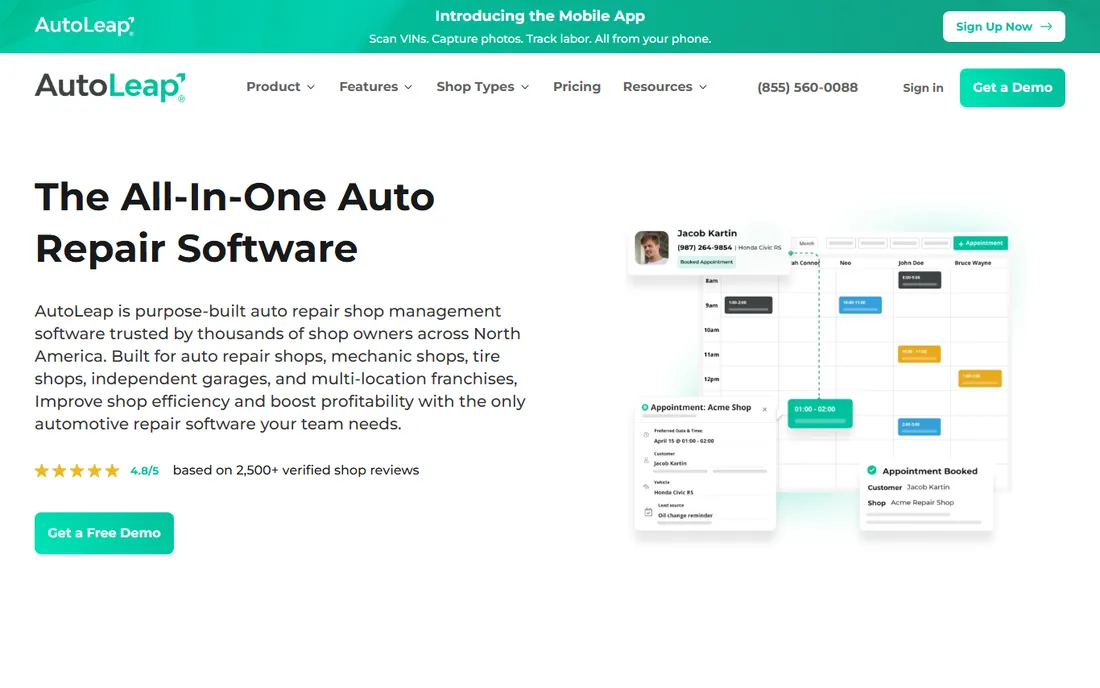Expand the Product dropdown menu
1100x688 pixels.
pyautogui.click(x=281, y=87)
